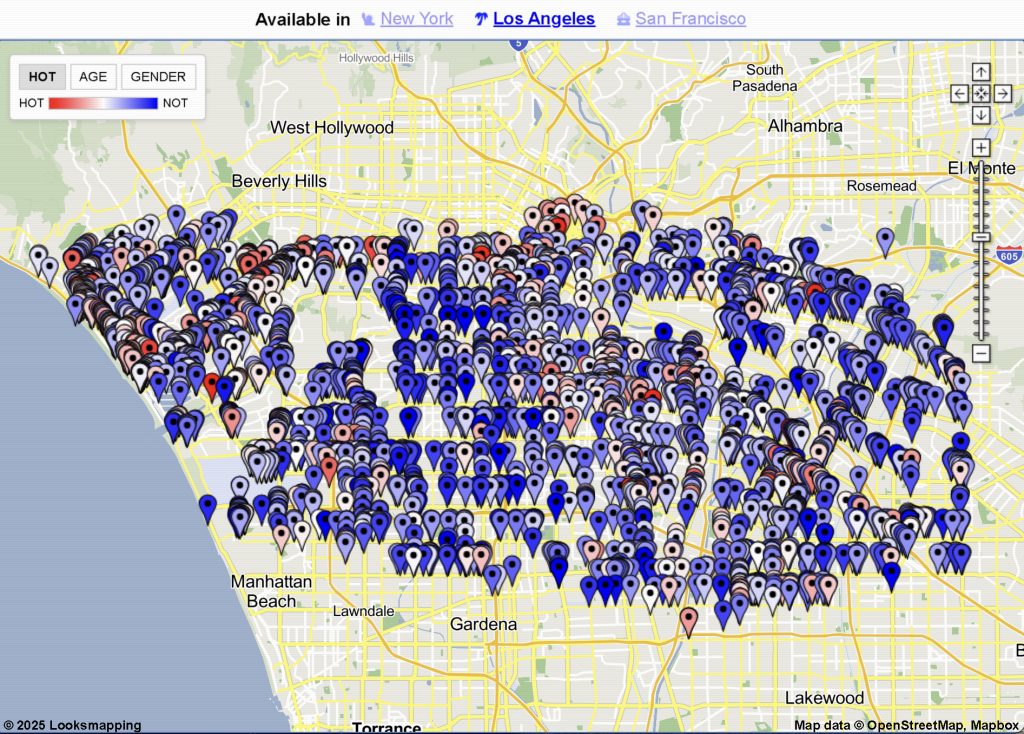
Task: Click the lone pin near Interstate 605 shield
Action: [x=885, y=242]
